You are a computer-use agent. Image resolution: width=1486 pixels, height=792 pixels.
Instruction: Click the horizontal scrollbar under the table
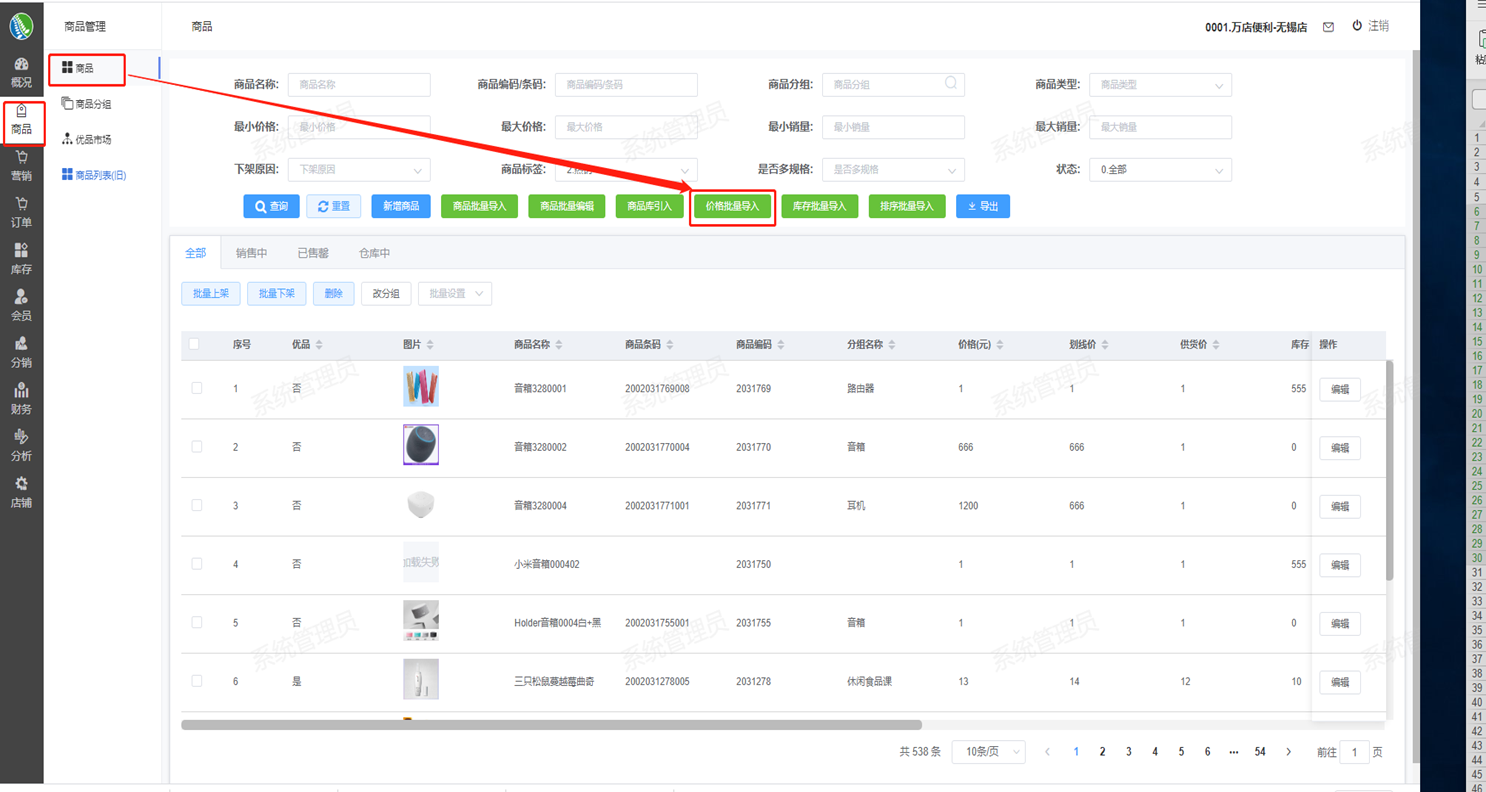550,725
